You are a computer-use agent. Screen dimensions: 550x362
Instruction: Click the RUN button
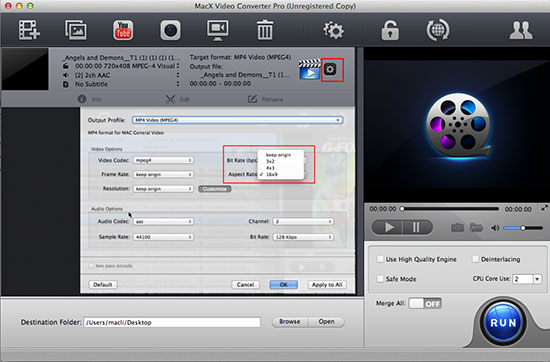(x=503, y=322)
